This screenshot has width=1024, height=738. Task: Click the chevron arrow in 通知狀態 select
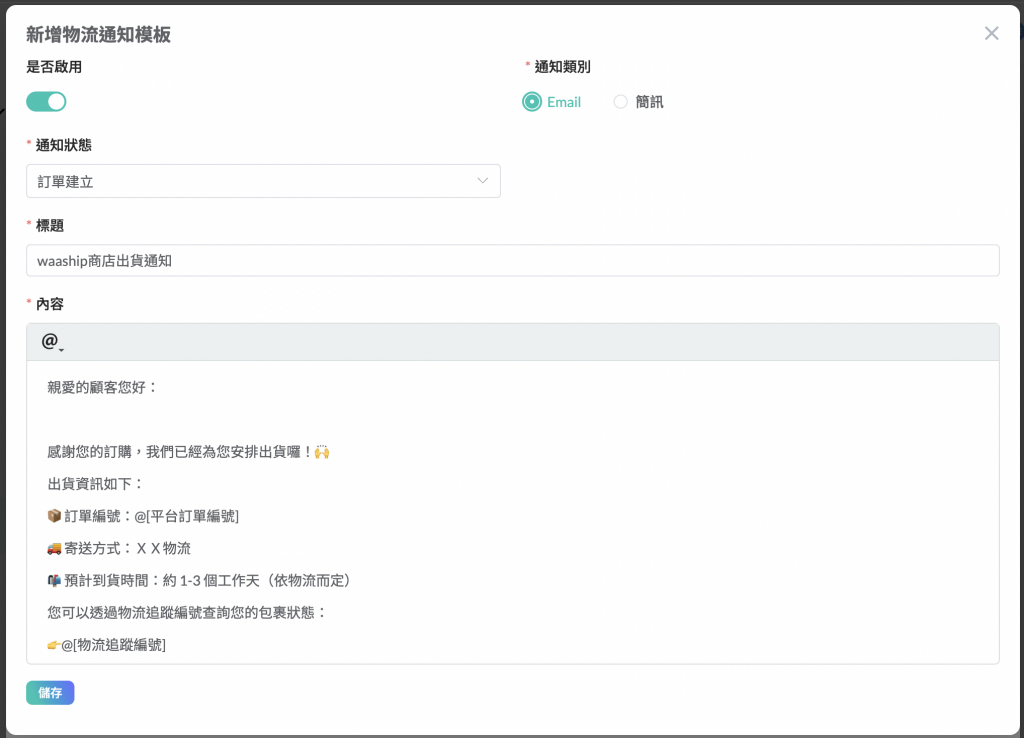(x=483, y=181)
